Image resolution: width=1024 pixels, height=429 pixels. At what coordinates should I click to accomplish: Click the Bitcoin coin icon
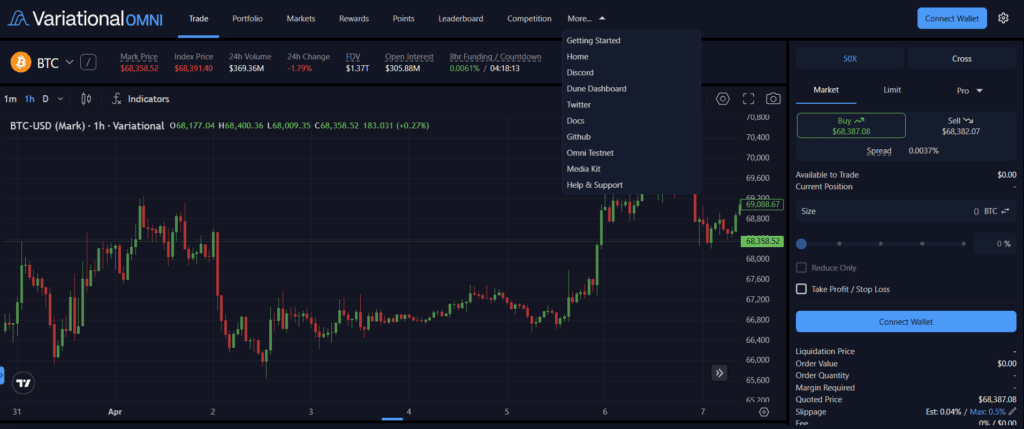point(21,63)
